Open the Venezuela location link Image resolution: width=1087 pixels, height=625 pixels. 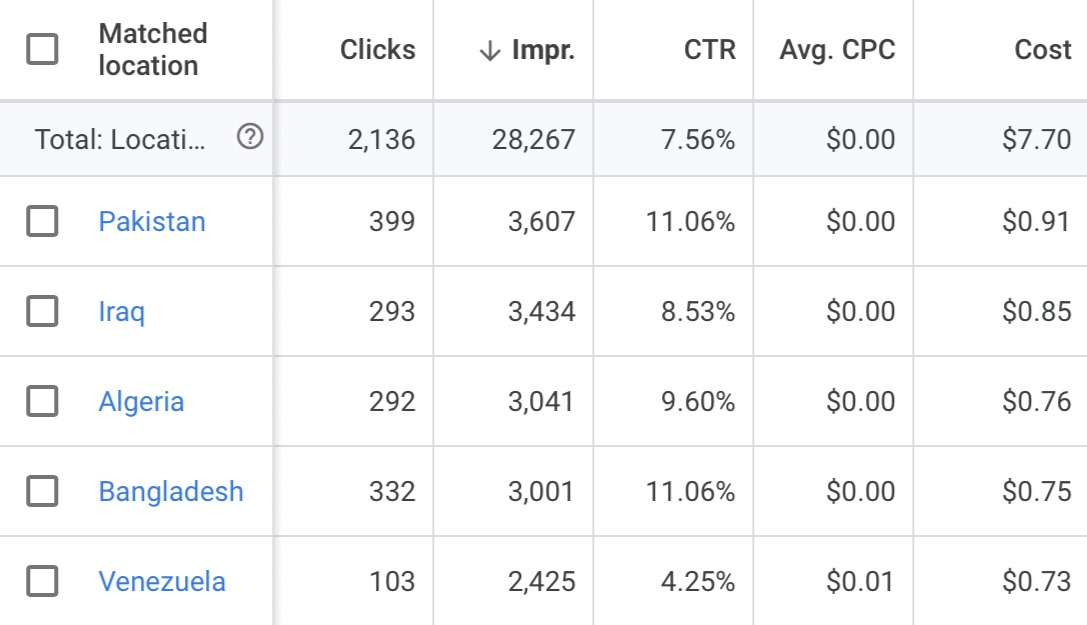tap(162, 581)
